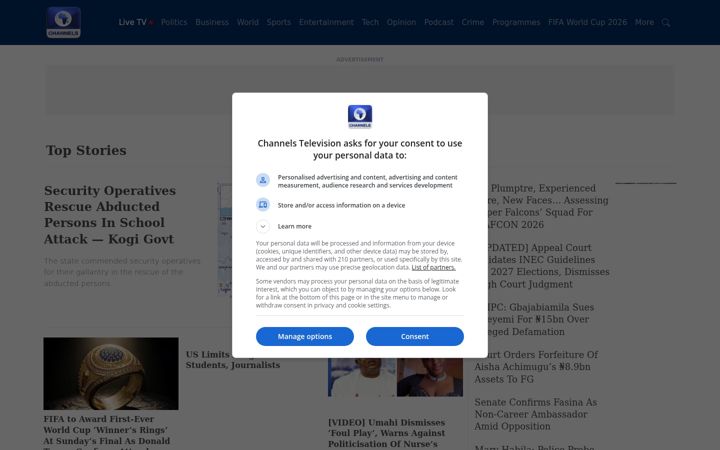
Task: Open Umahi Dismisses Foul Play video headline
Action: coord(386,433)
